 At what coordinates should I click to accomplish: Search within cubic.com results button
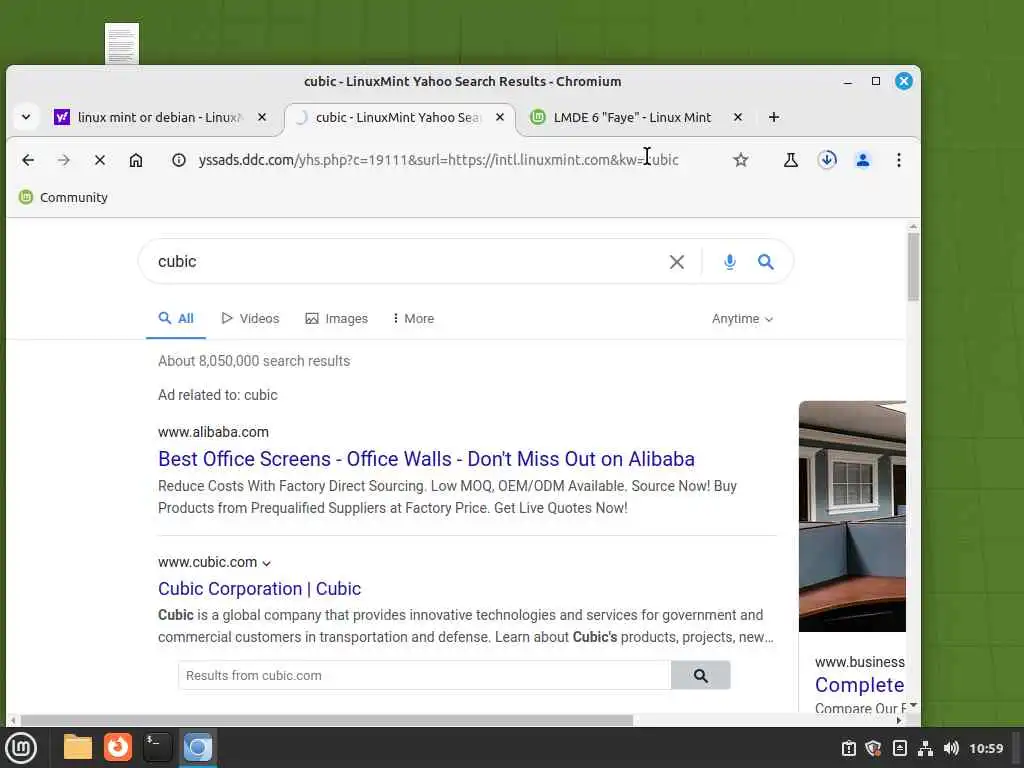pos(700,675)
